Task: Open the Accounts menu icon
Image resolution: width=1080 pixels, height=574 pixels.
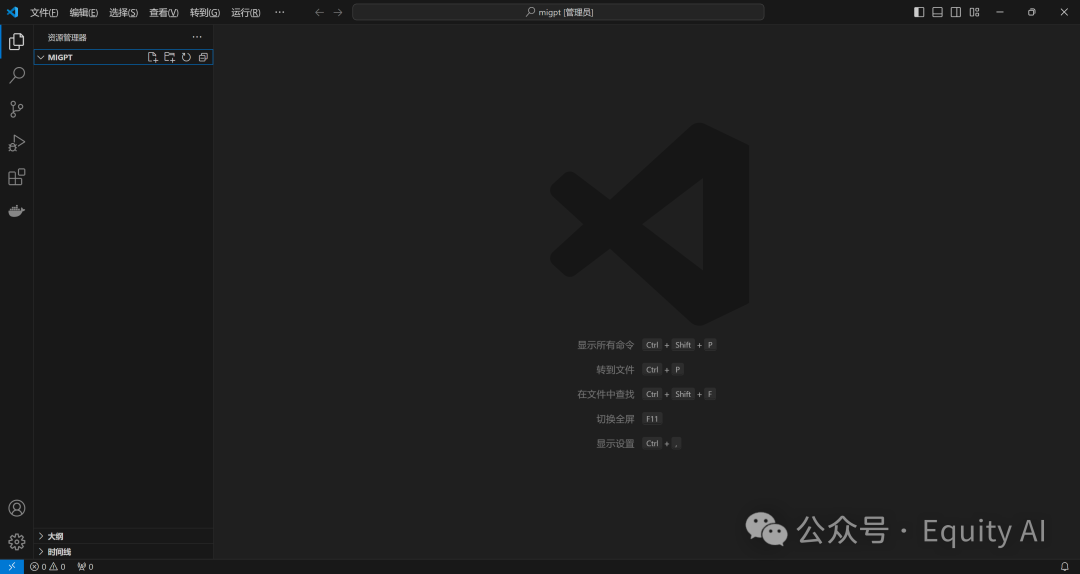Action: click(17, 508)
